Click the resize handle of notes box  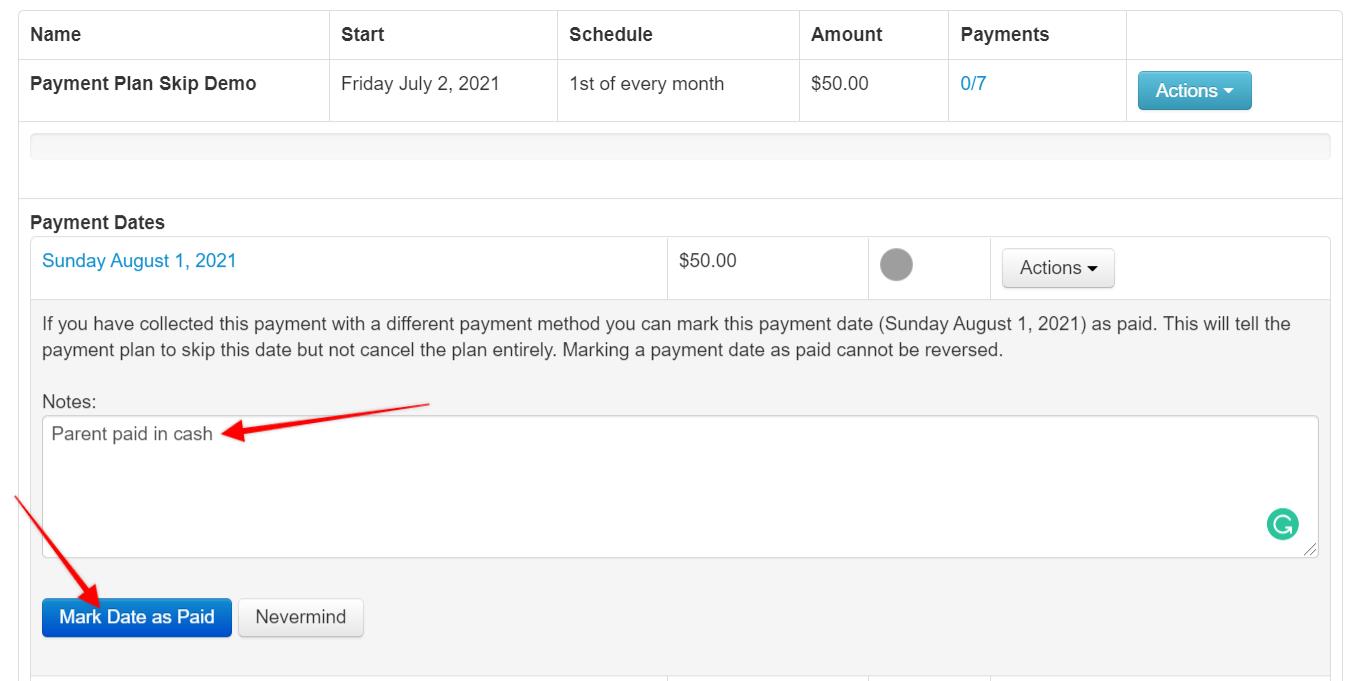1310,550
